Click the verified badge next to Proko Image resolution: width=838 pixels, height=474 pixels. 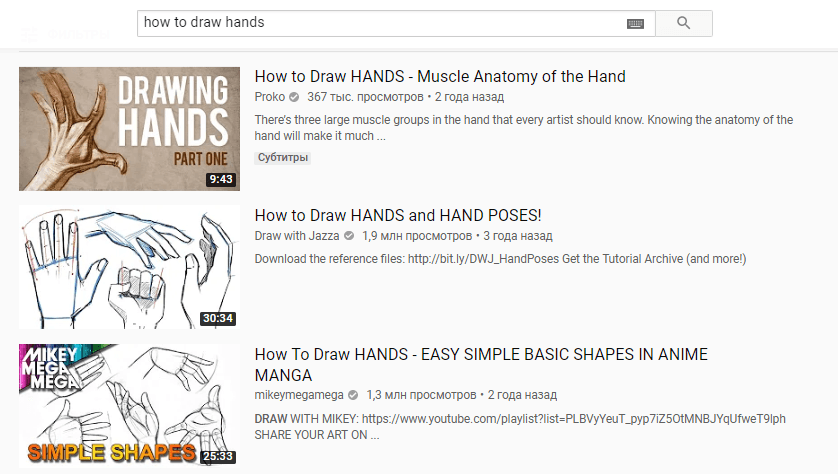[x=294, y=97]
